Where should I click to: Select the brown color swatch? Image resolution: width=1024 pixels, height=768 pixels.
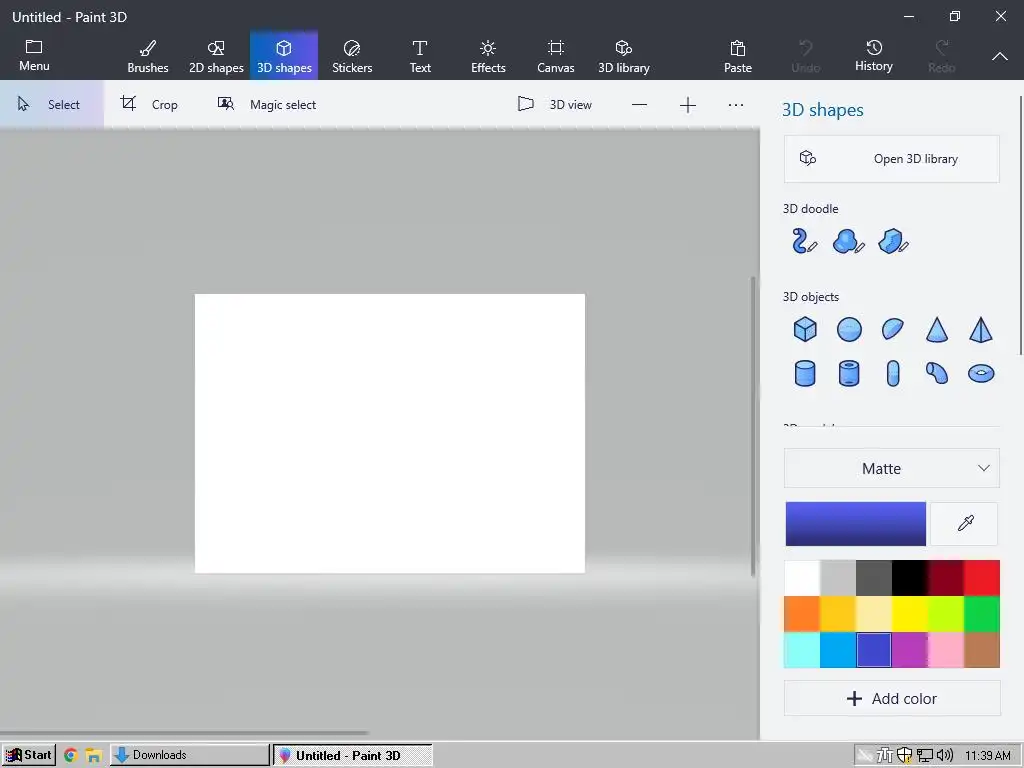(x=982, y=650)
